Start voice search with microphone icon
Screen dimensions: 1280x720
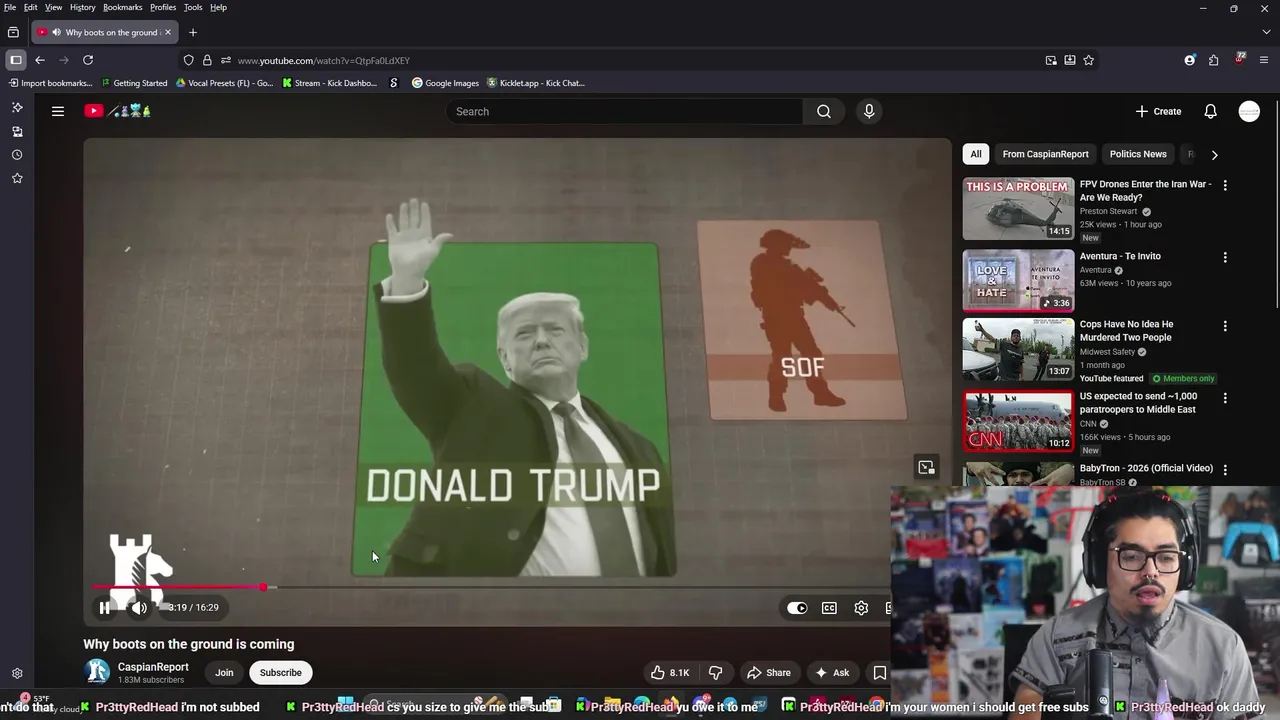(869, 111)
